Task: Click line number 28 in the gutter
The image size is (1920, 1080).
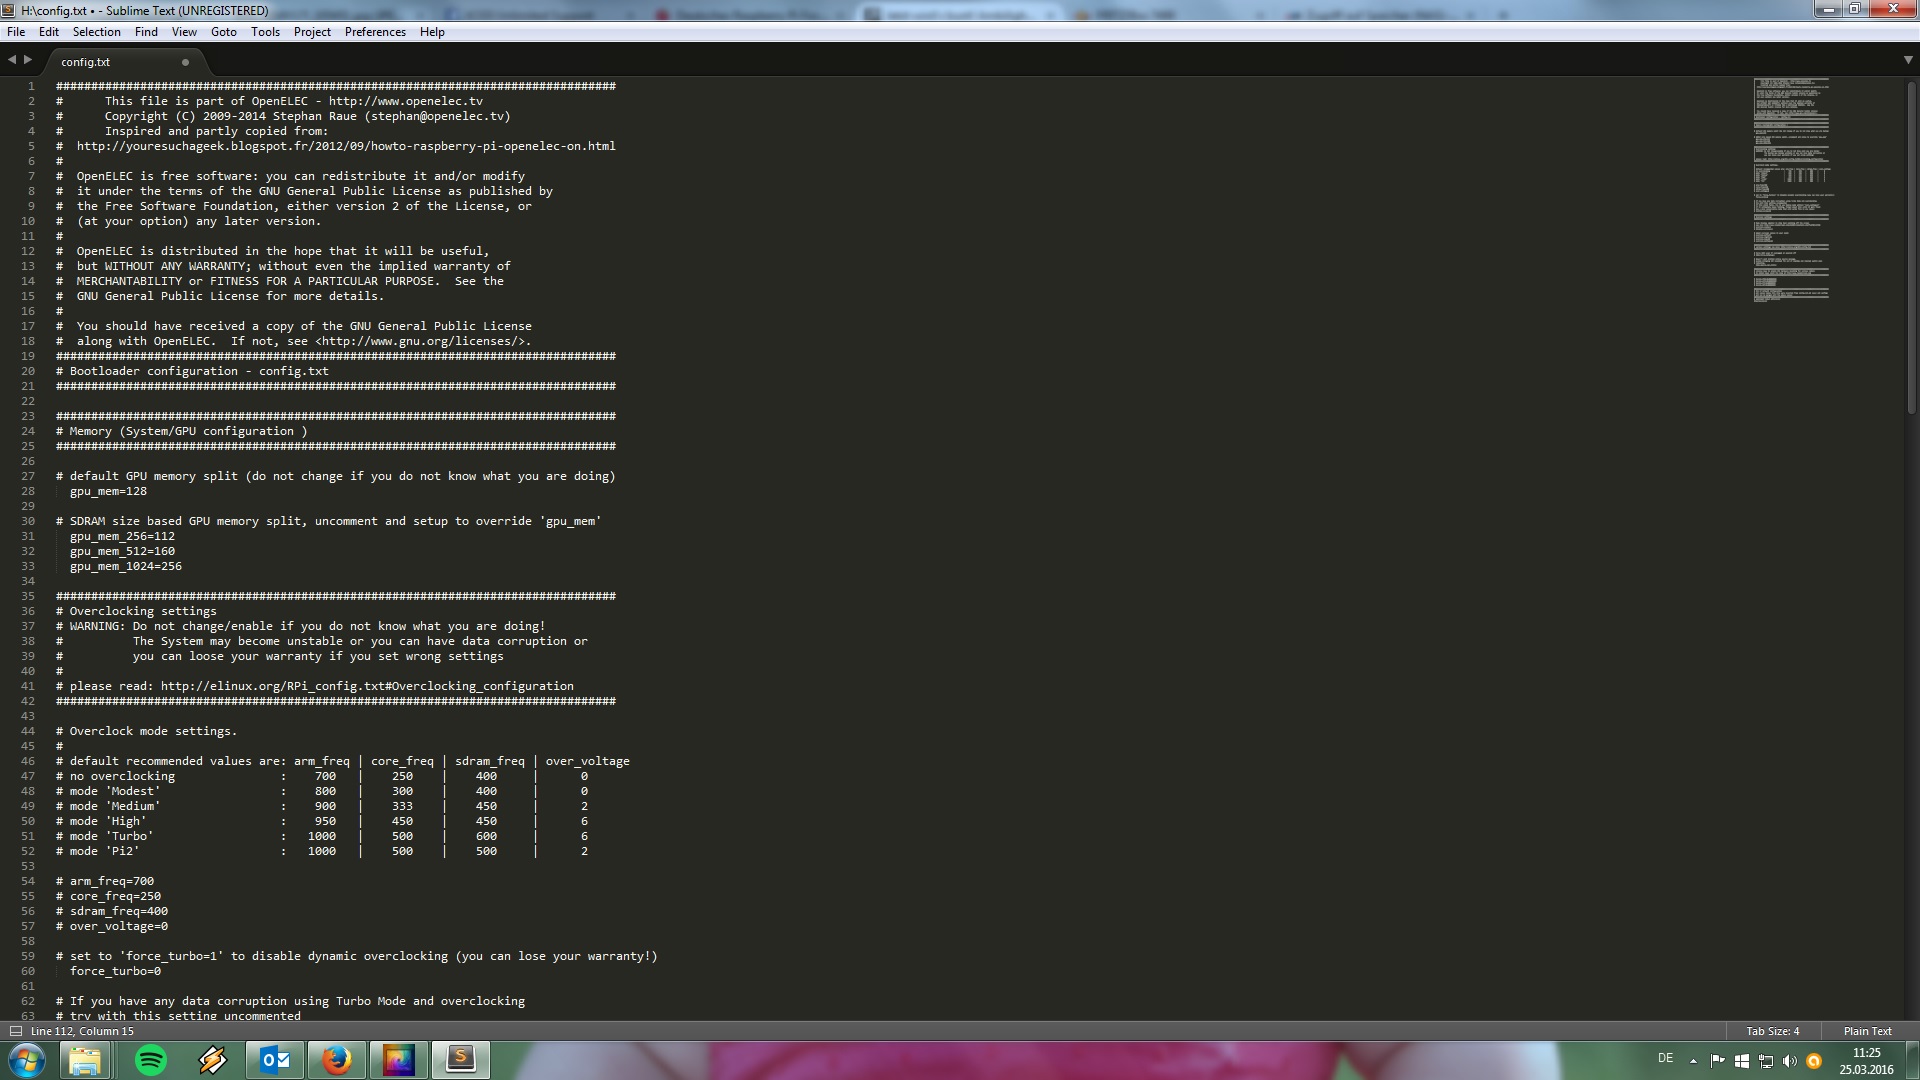Action: click(x=28, y=491)
